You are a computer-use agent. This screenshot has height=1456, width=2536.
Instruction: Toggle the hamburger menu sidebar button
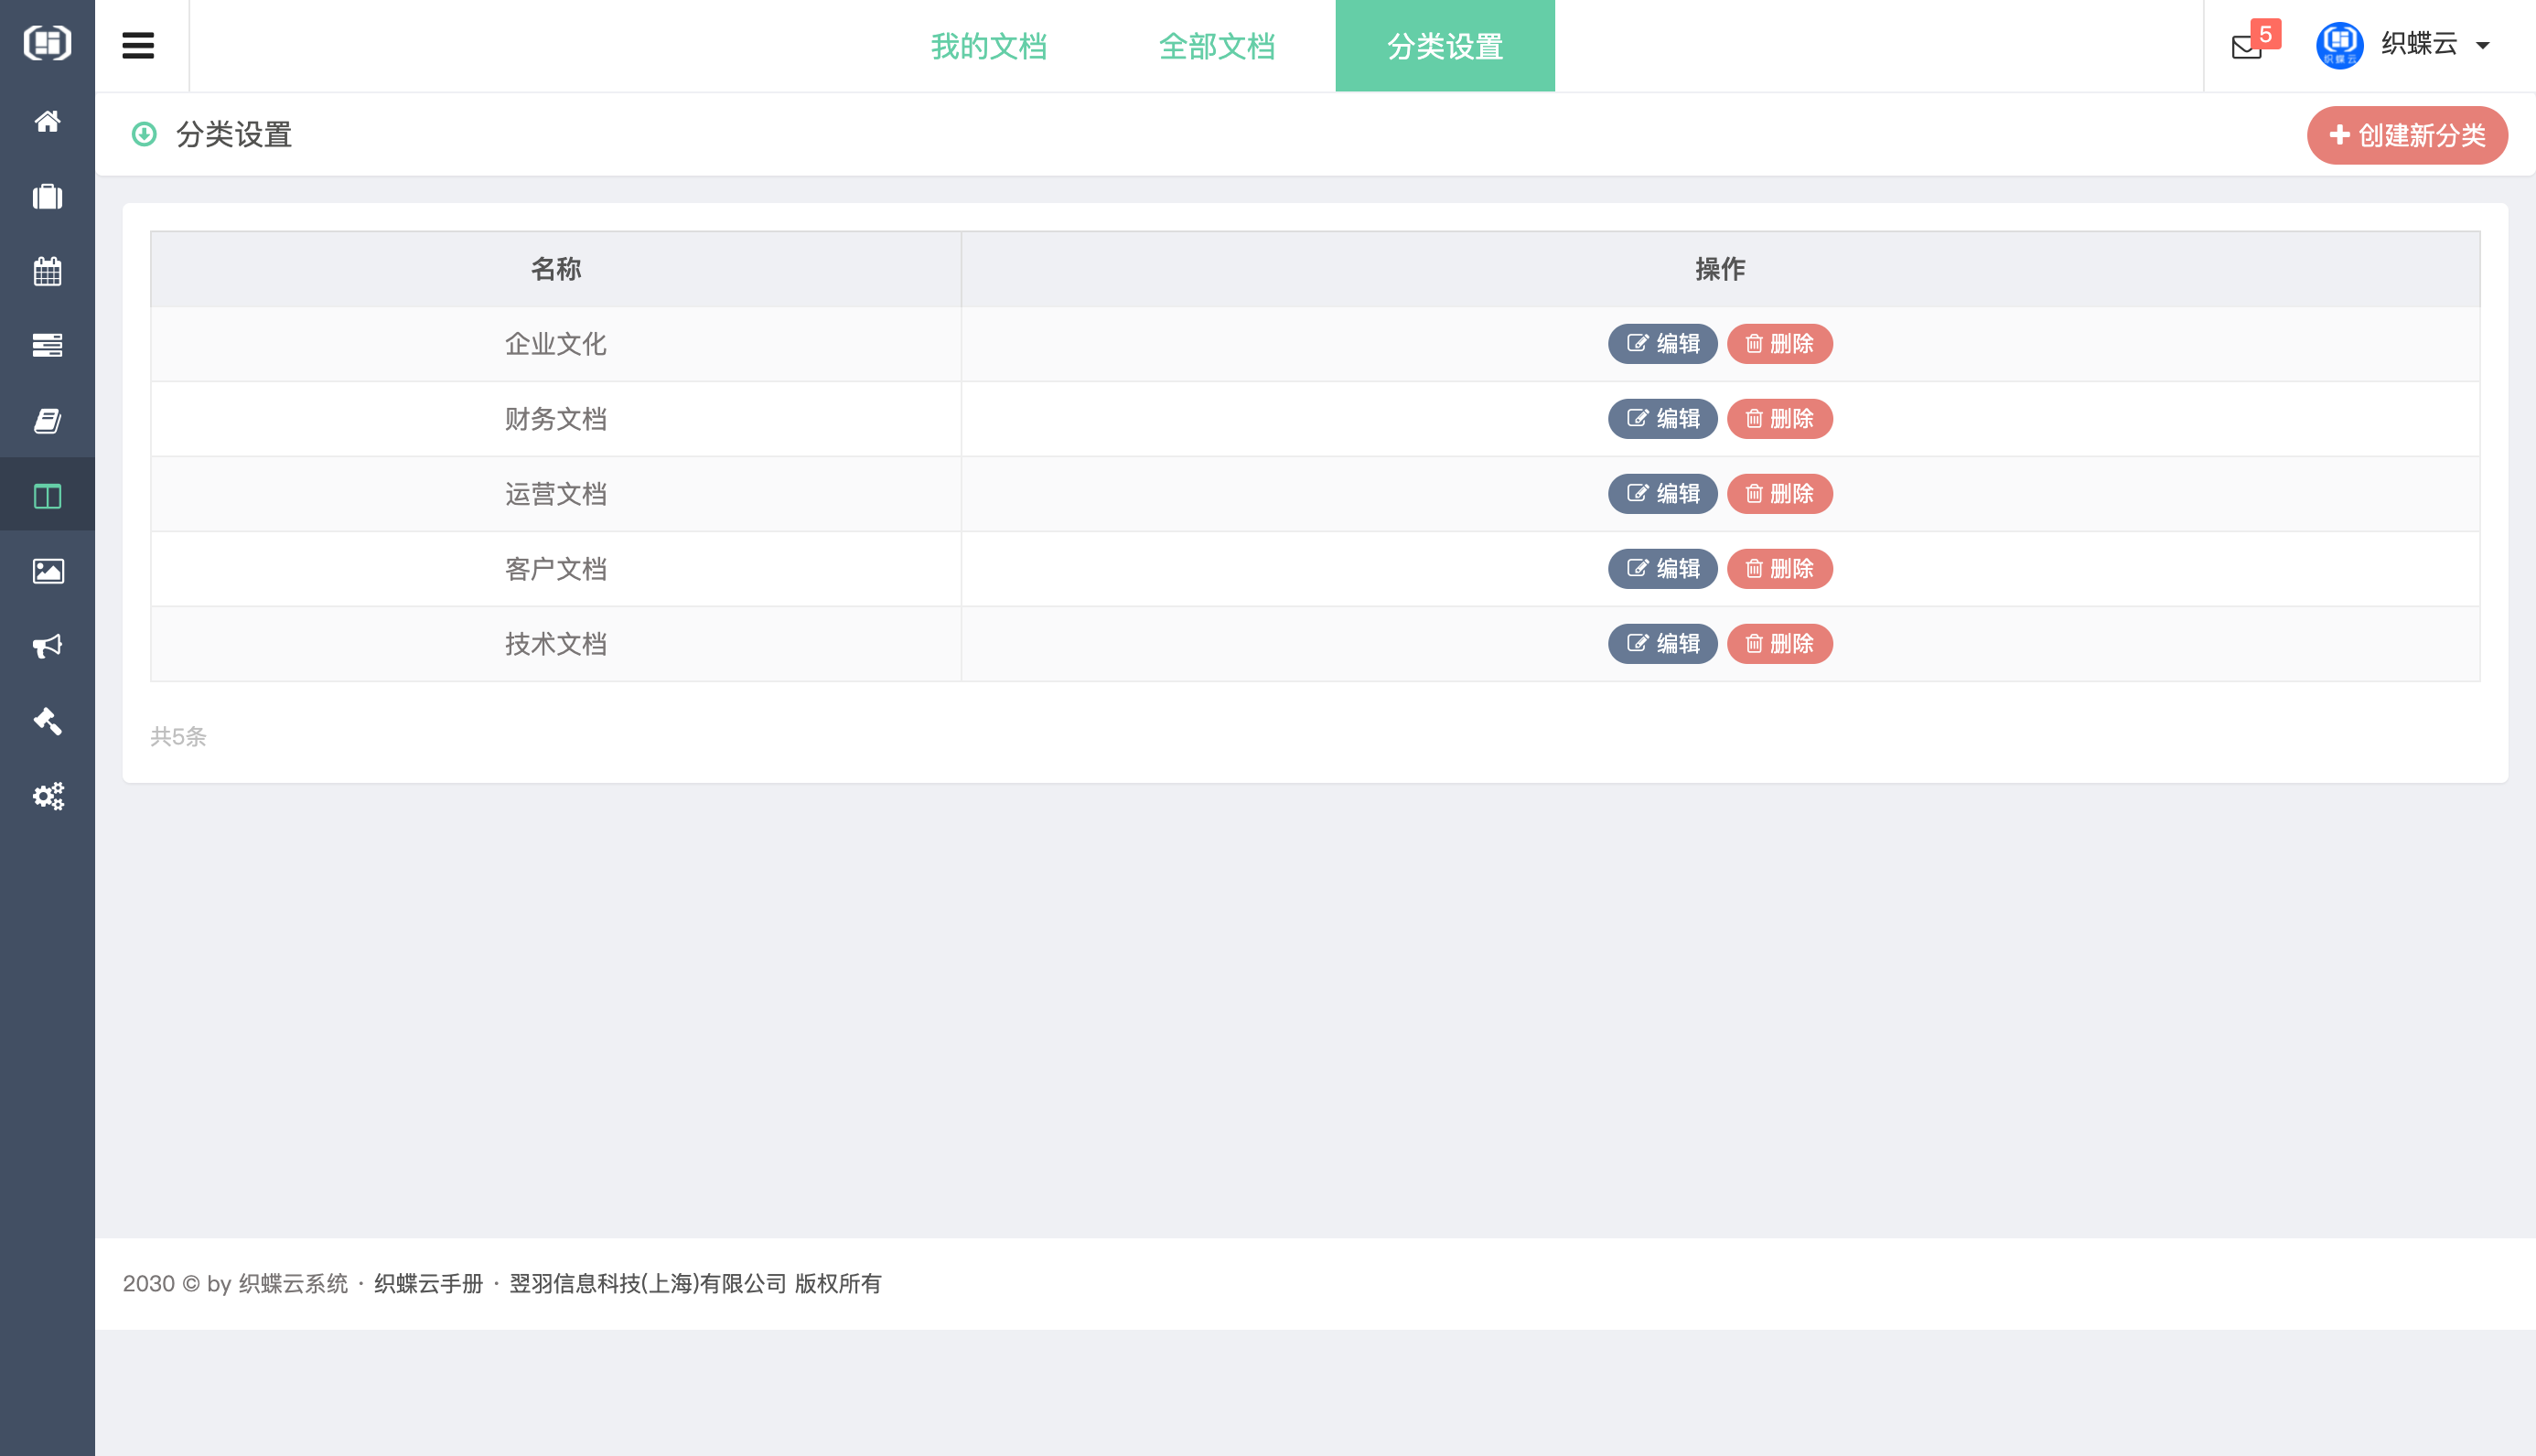click(138, 45)
